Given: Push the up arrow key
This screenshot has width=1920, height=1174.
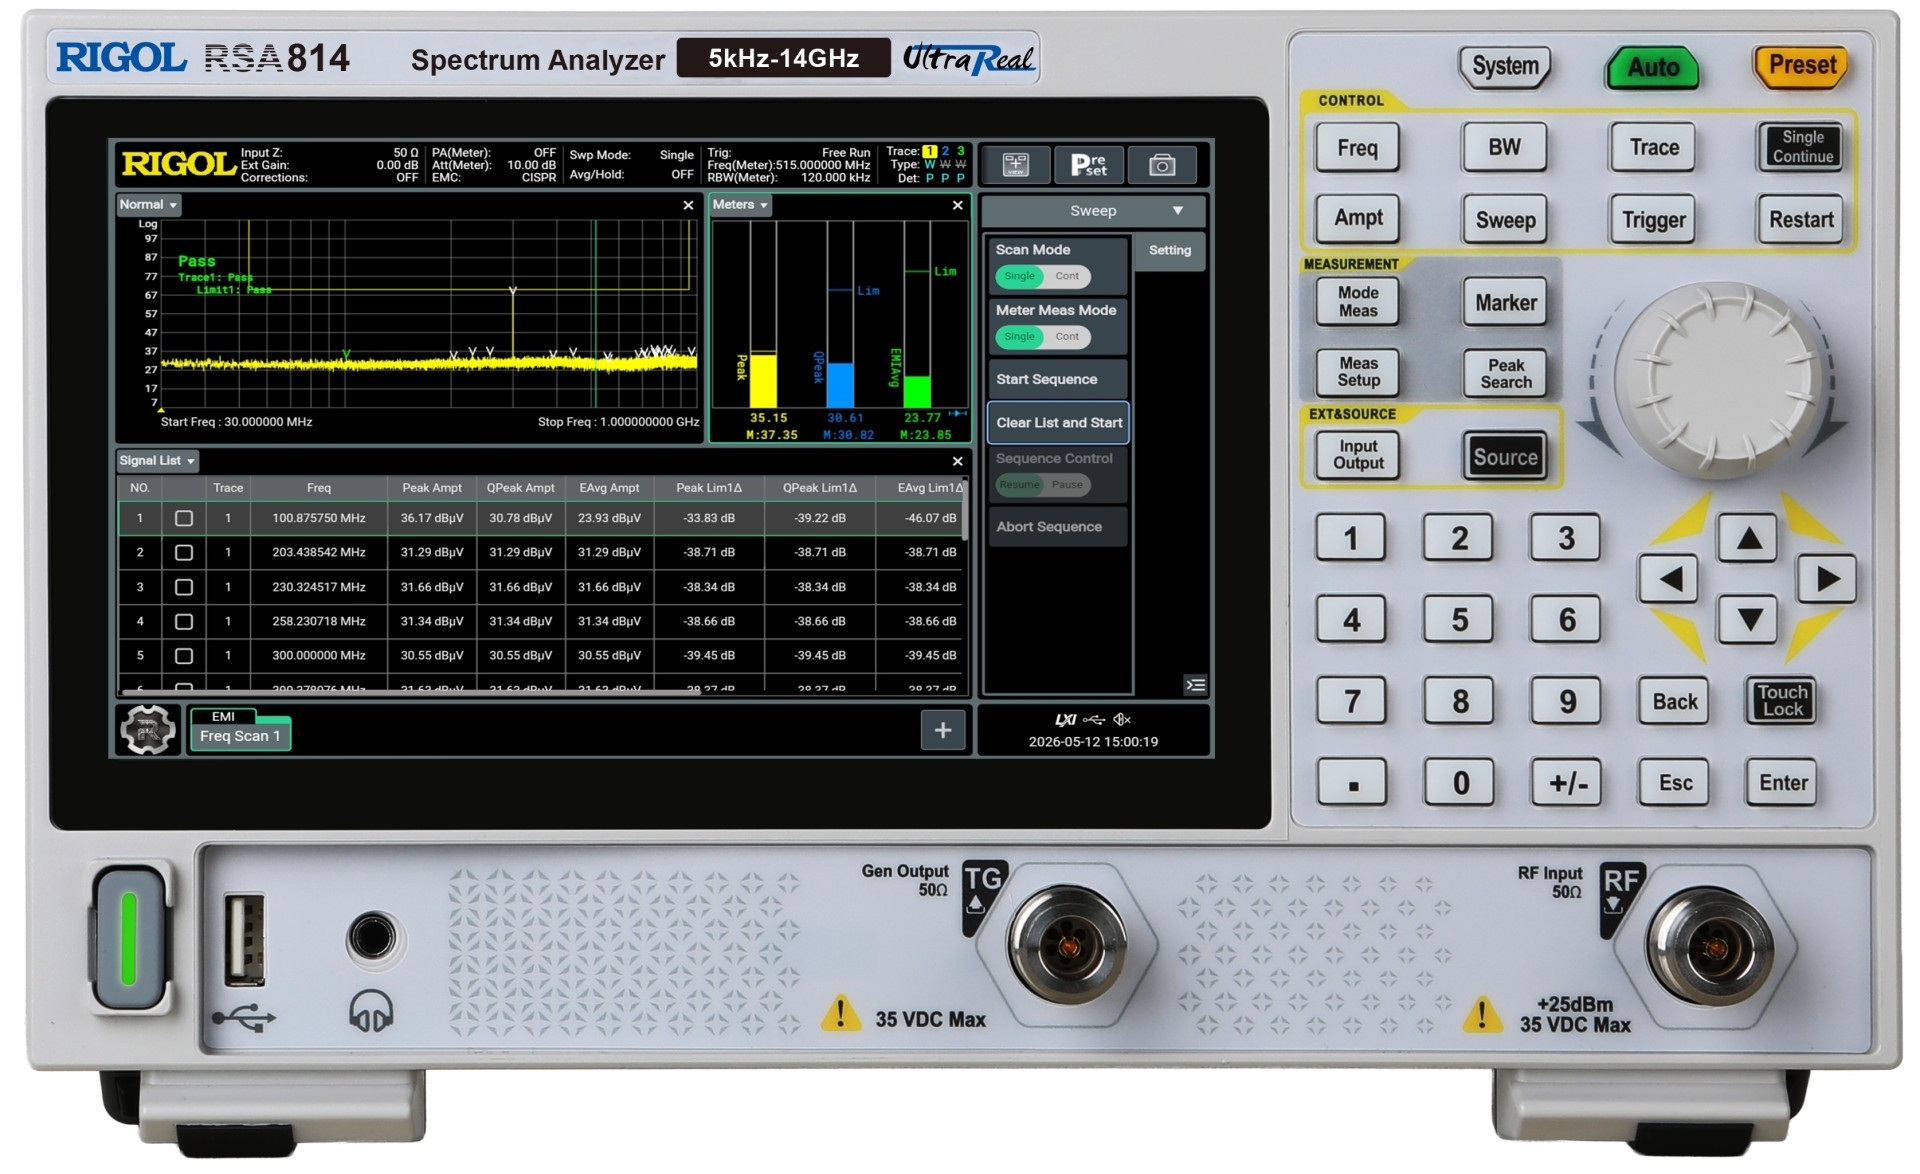Looking at the screenshot, I should point(1748,538).
